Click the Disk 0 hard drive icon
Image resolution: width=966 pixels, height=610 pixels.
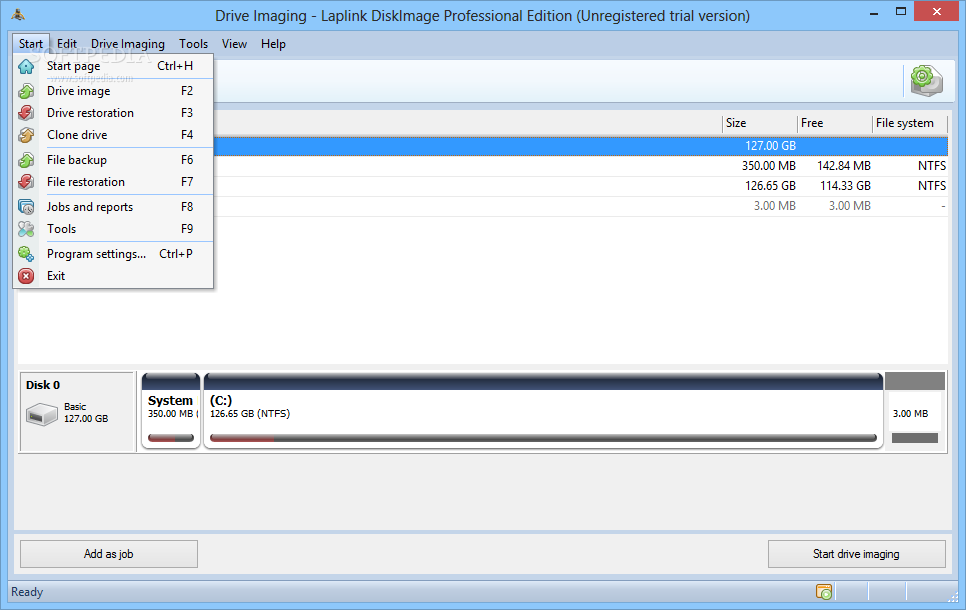pos(42,414)
